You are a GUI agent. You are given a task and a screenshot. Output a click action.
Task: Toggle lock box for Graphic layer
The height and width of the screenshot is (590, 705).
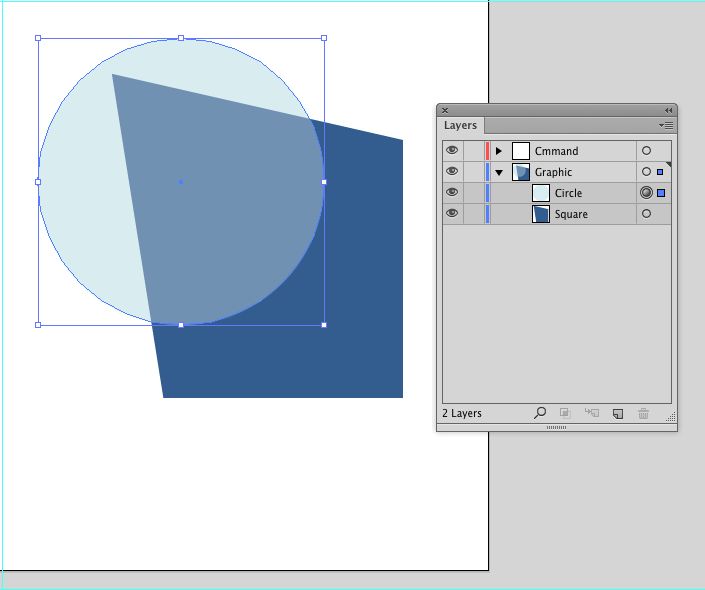point(473,172)
